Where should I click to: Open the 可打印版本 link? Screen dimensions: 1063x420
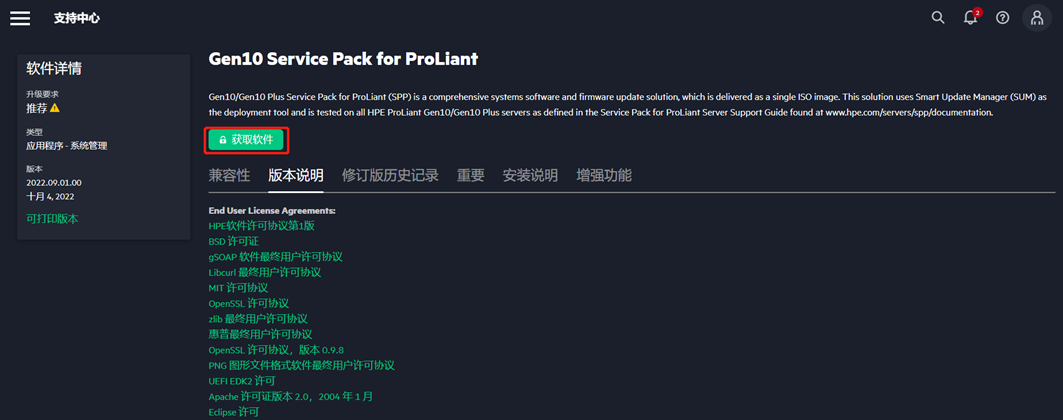coord(52,219)
